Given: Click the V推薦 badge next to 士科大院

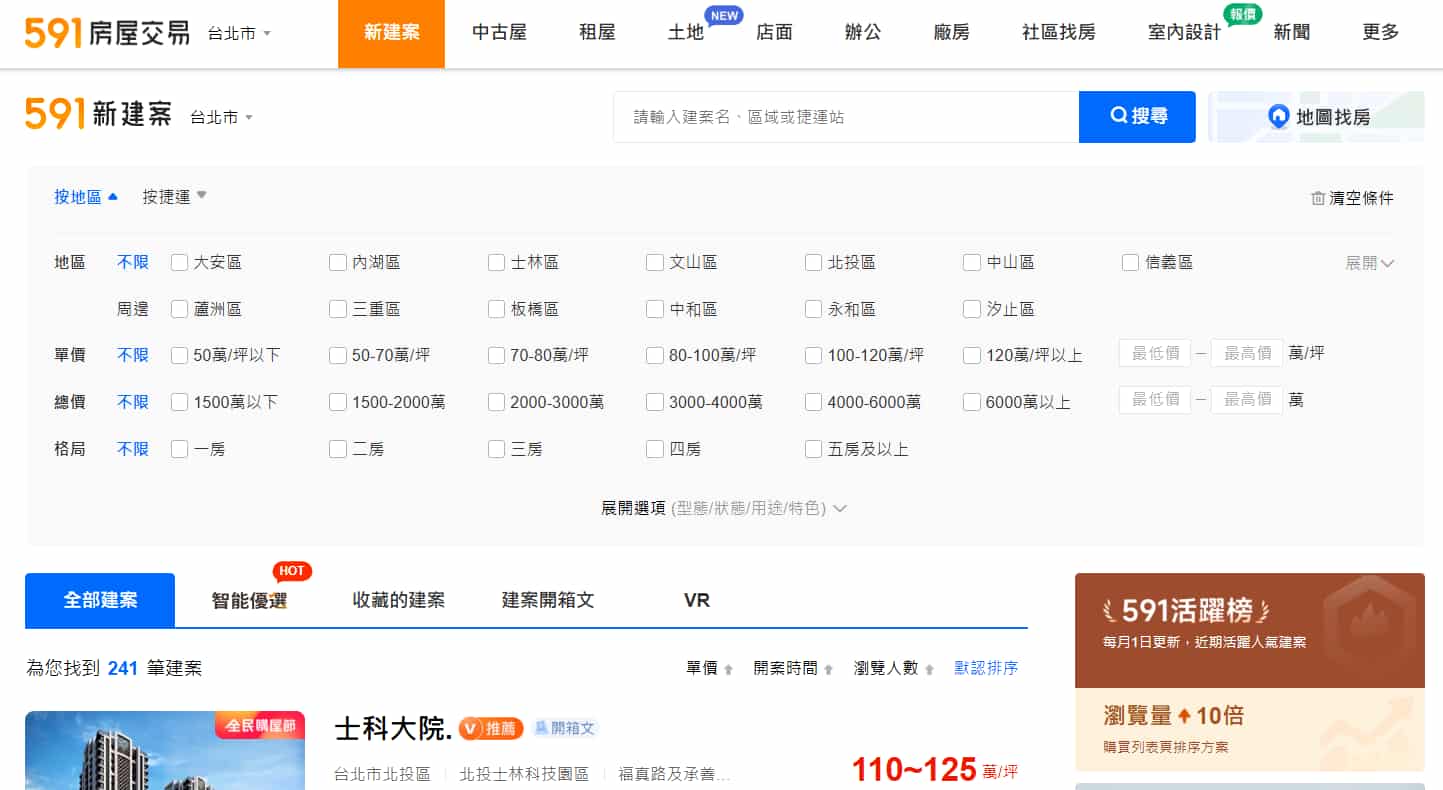Looking at the screenshot, I should [493, 728].
